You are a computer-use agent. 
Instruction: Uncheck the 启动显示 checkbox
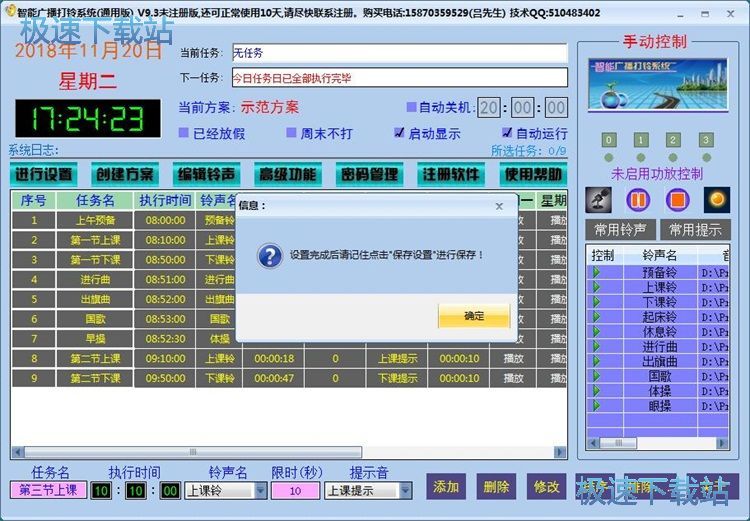[x=400, y=133]
